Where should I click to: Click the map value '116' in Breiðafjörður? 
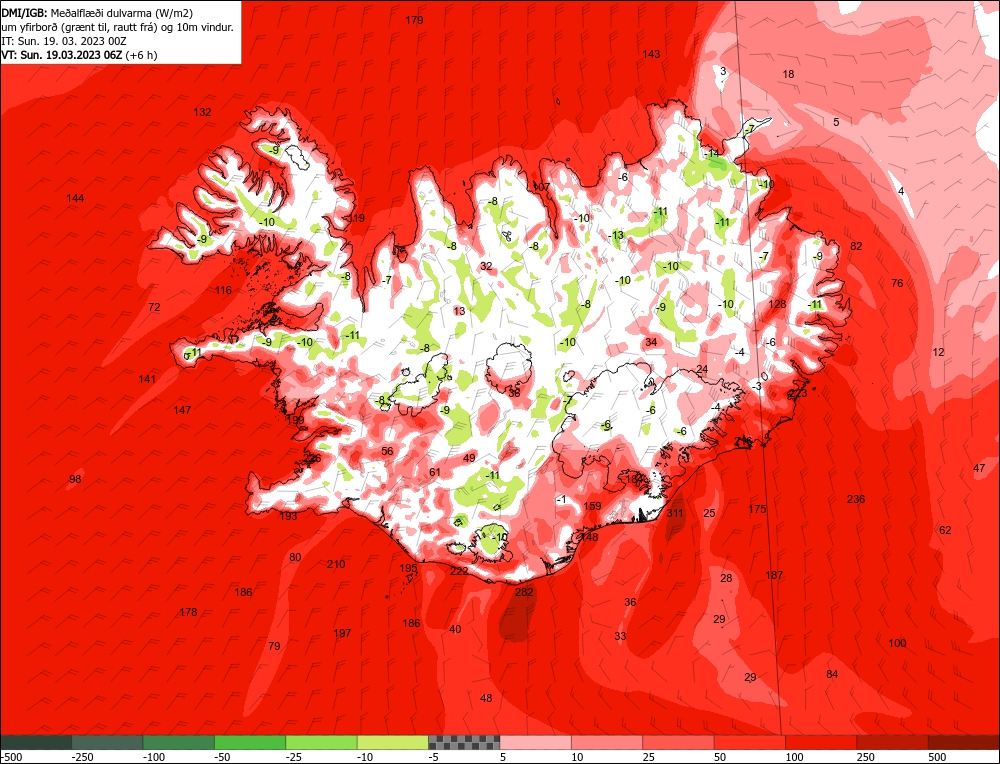[x=223, y=291]
